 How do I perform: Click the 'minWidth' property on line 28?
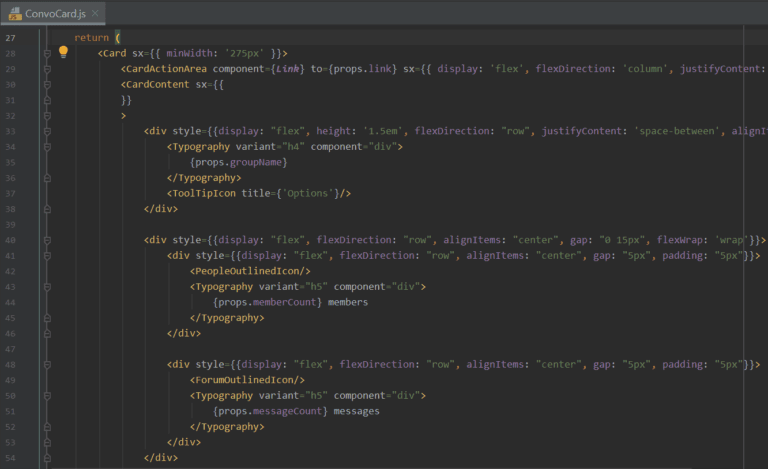click(189, 53)
